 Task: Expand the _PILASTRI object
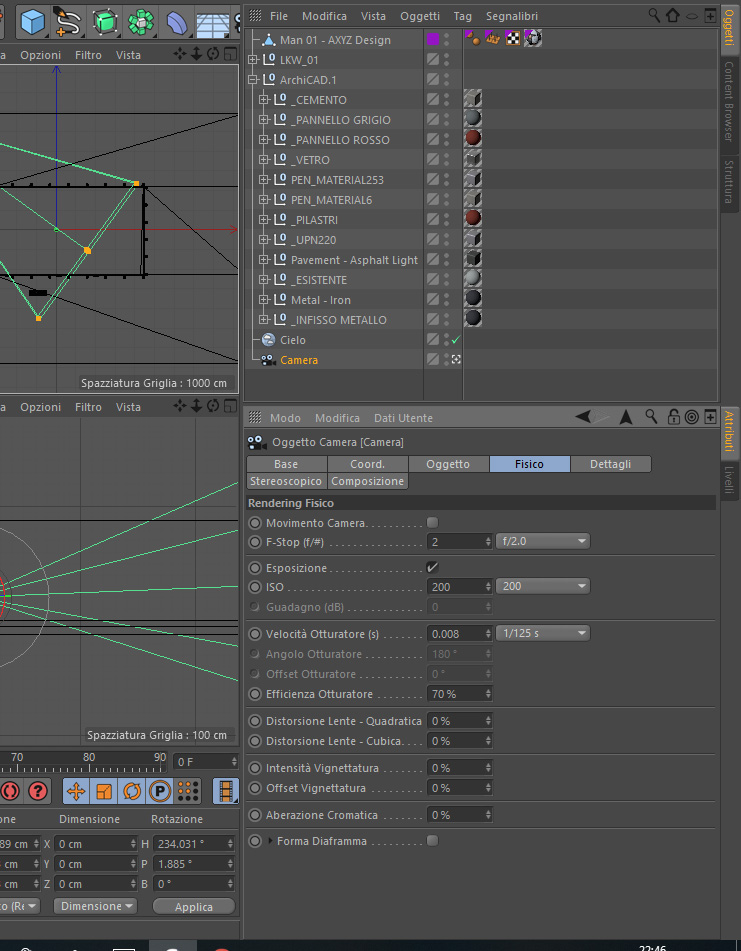[263, 220]
